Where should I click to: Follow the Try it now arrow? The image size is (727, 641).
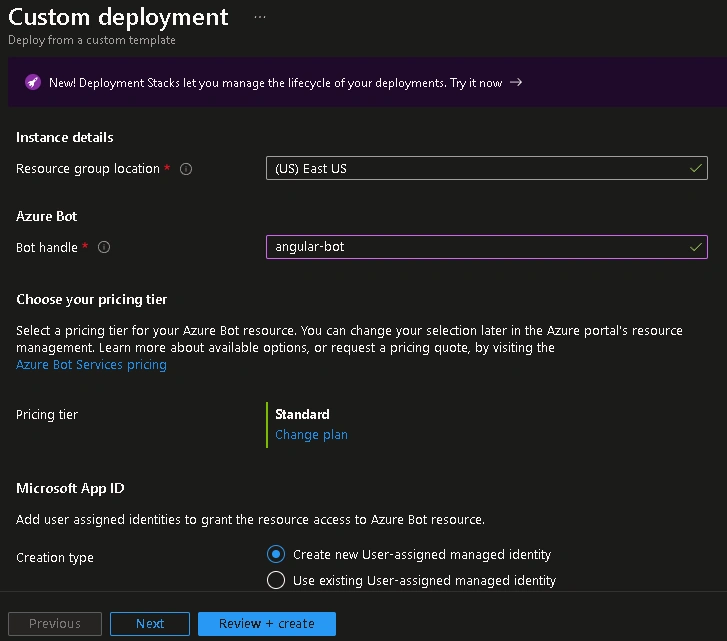tap(516, 83)
